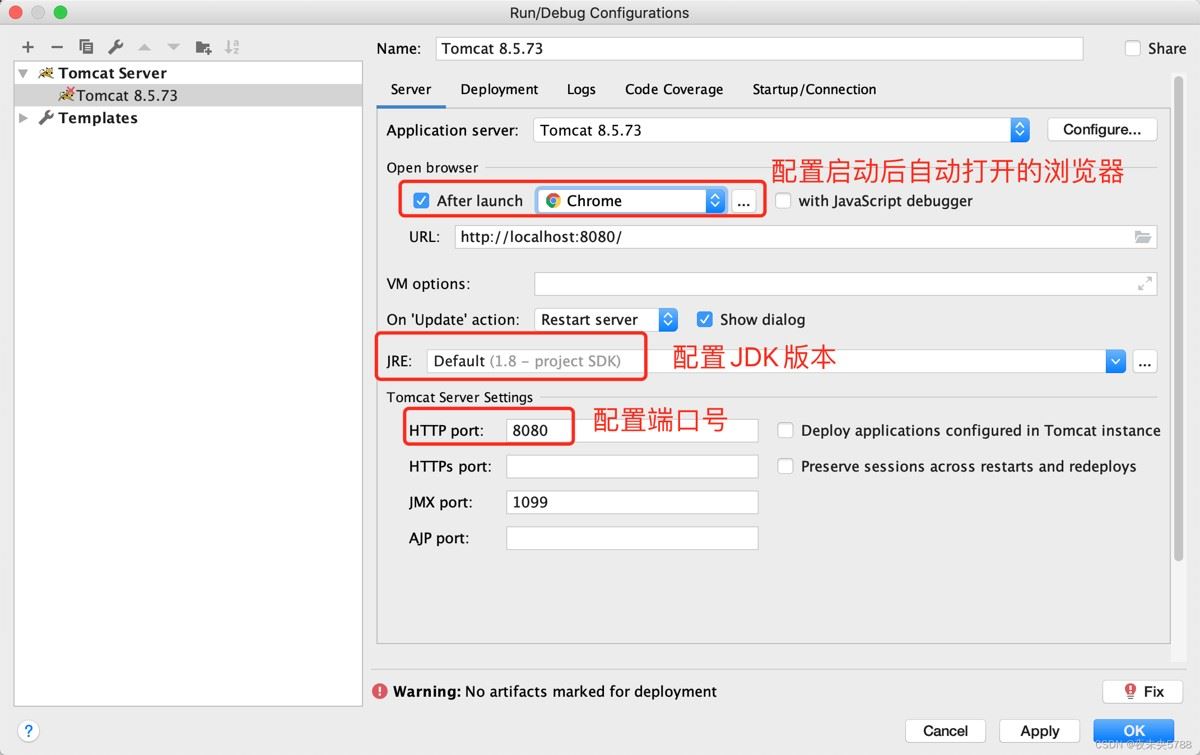Expand the VM options field icon
Viewport: 1200px width, 755px height.
pos(1144,284)
